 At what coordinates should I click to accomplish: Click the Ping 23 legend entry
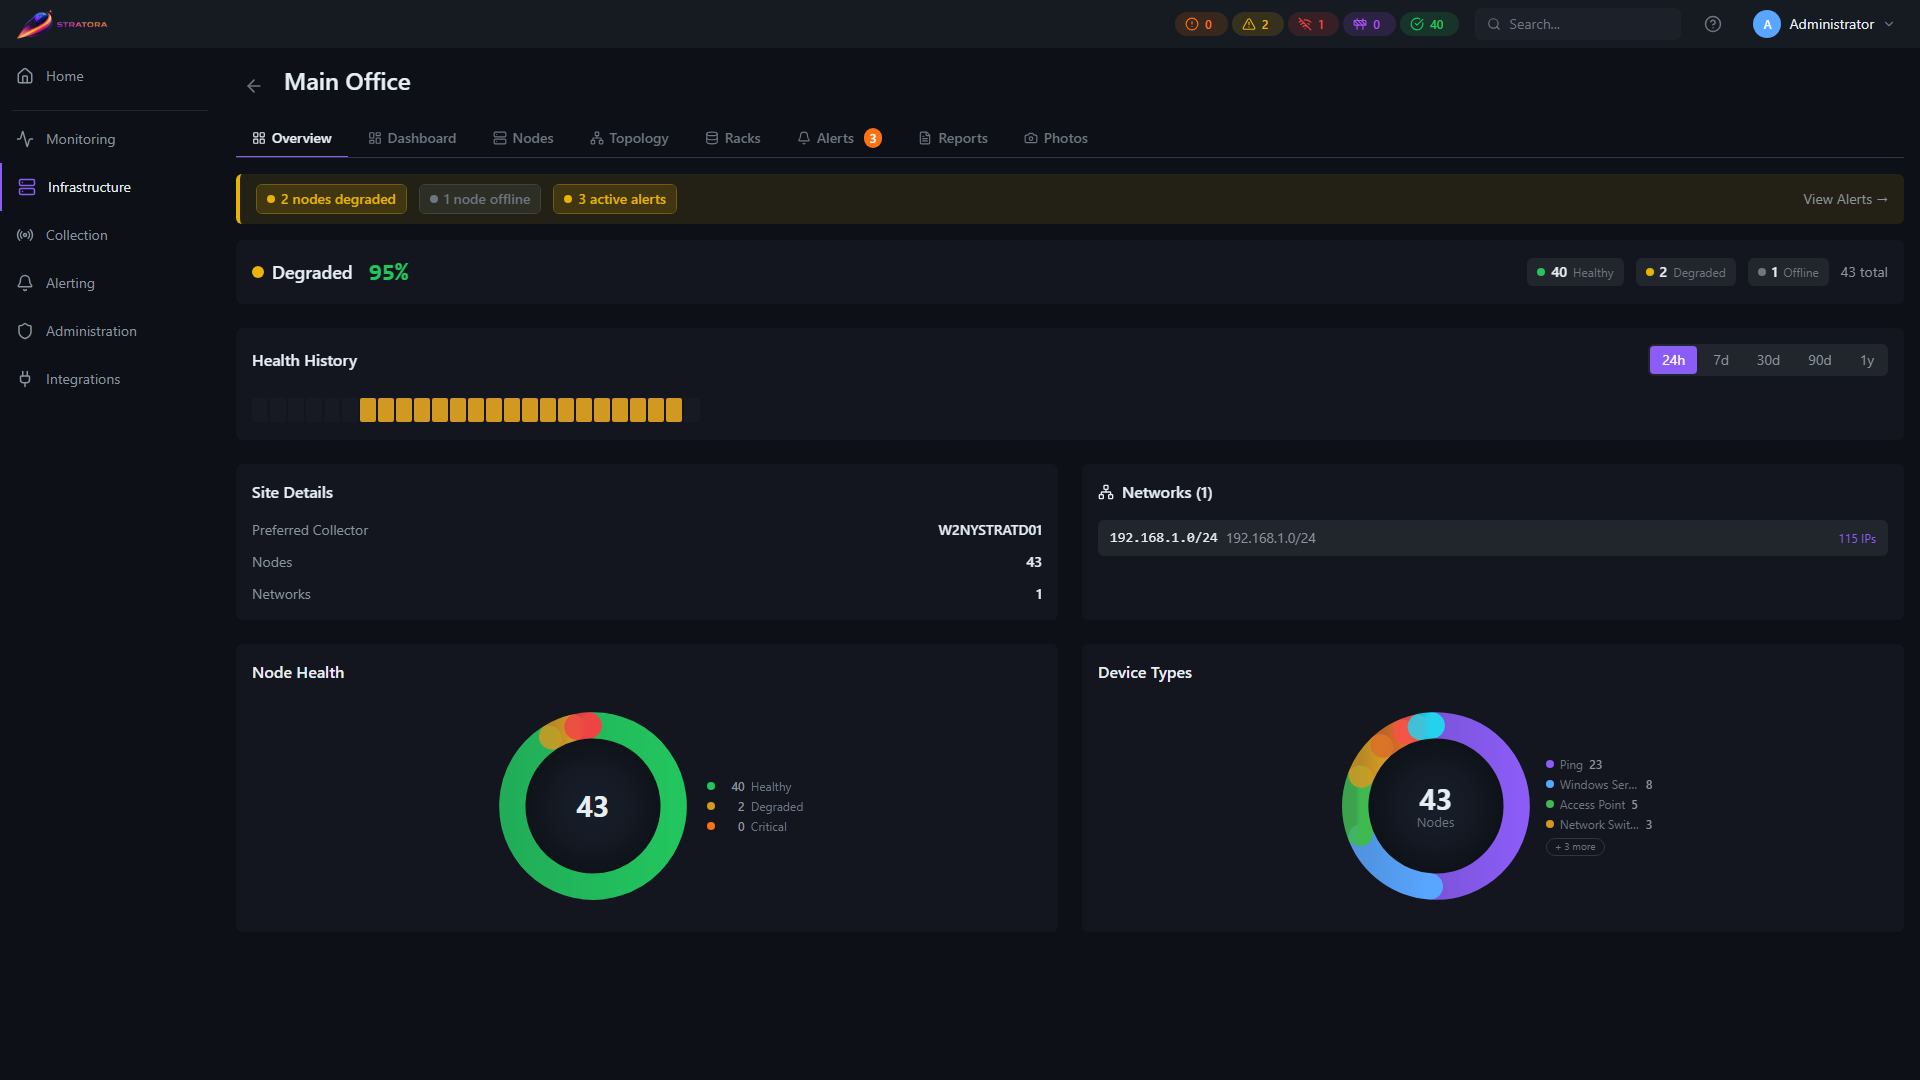point(1574,764)
